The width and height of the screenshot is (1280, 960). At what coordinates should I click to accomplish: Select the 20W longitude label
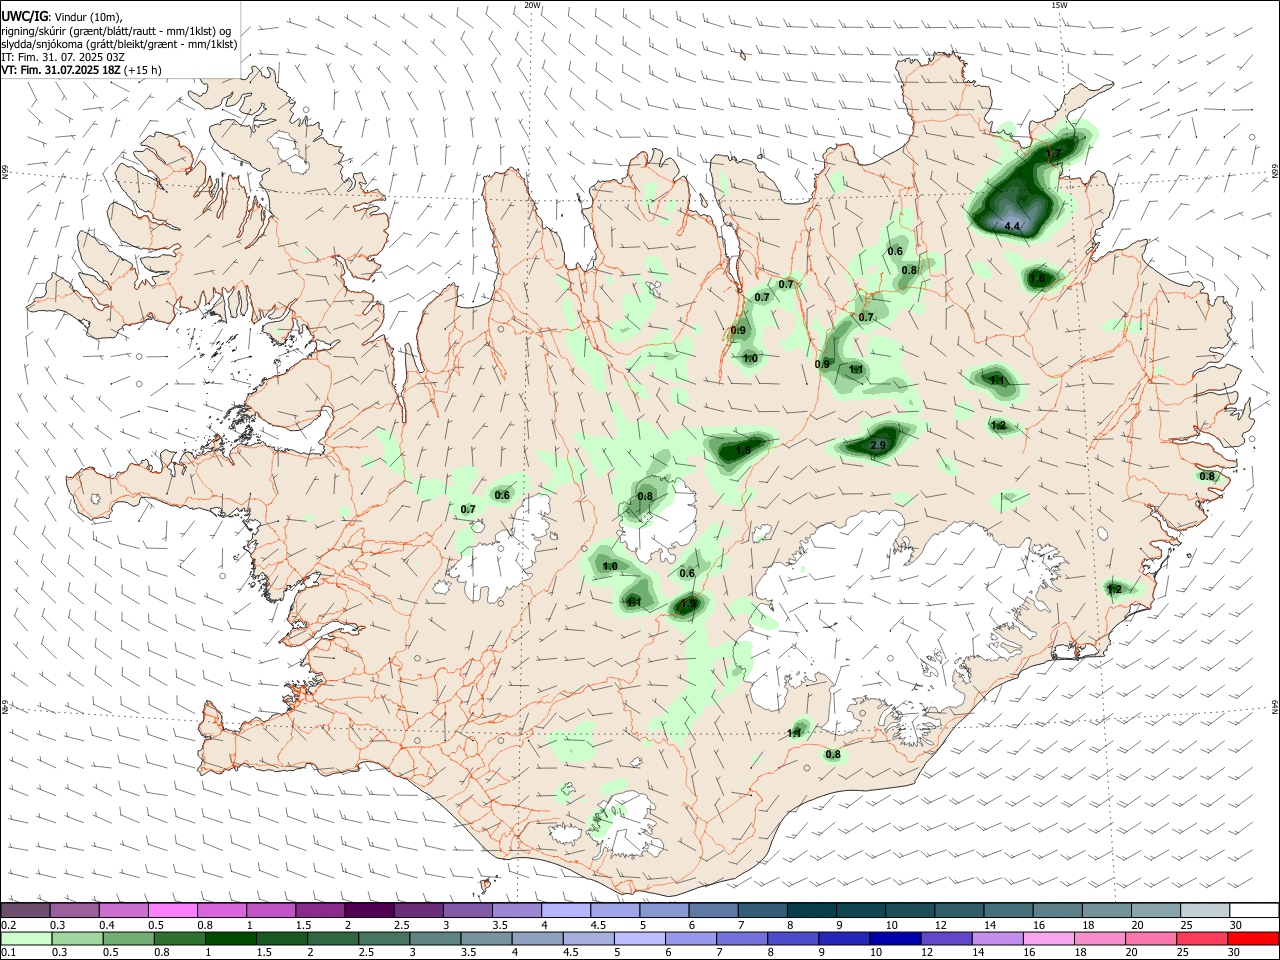pos(533,5)
